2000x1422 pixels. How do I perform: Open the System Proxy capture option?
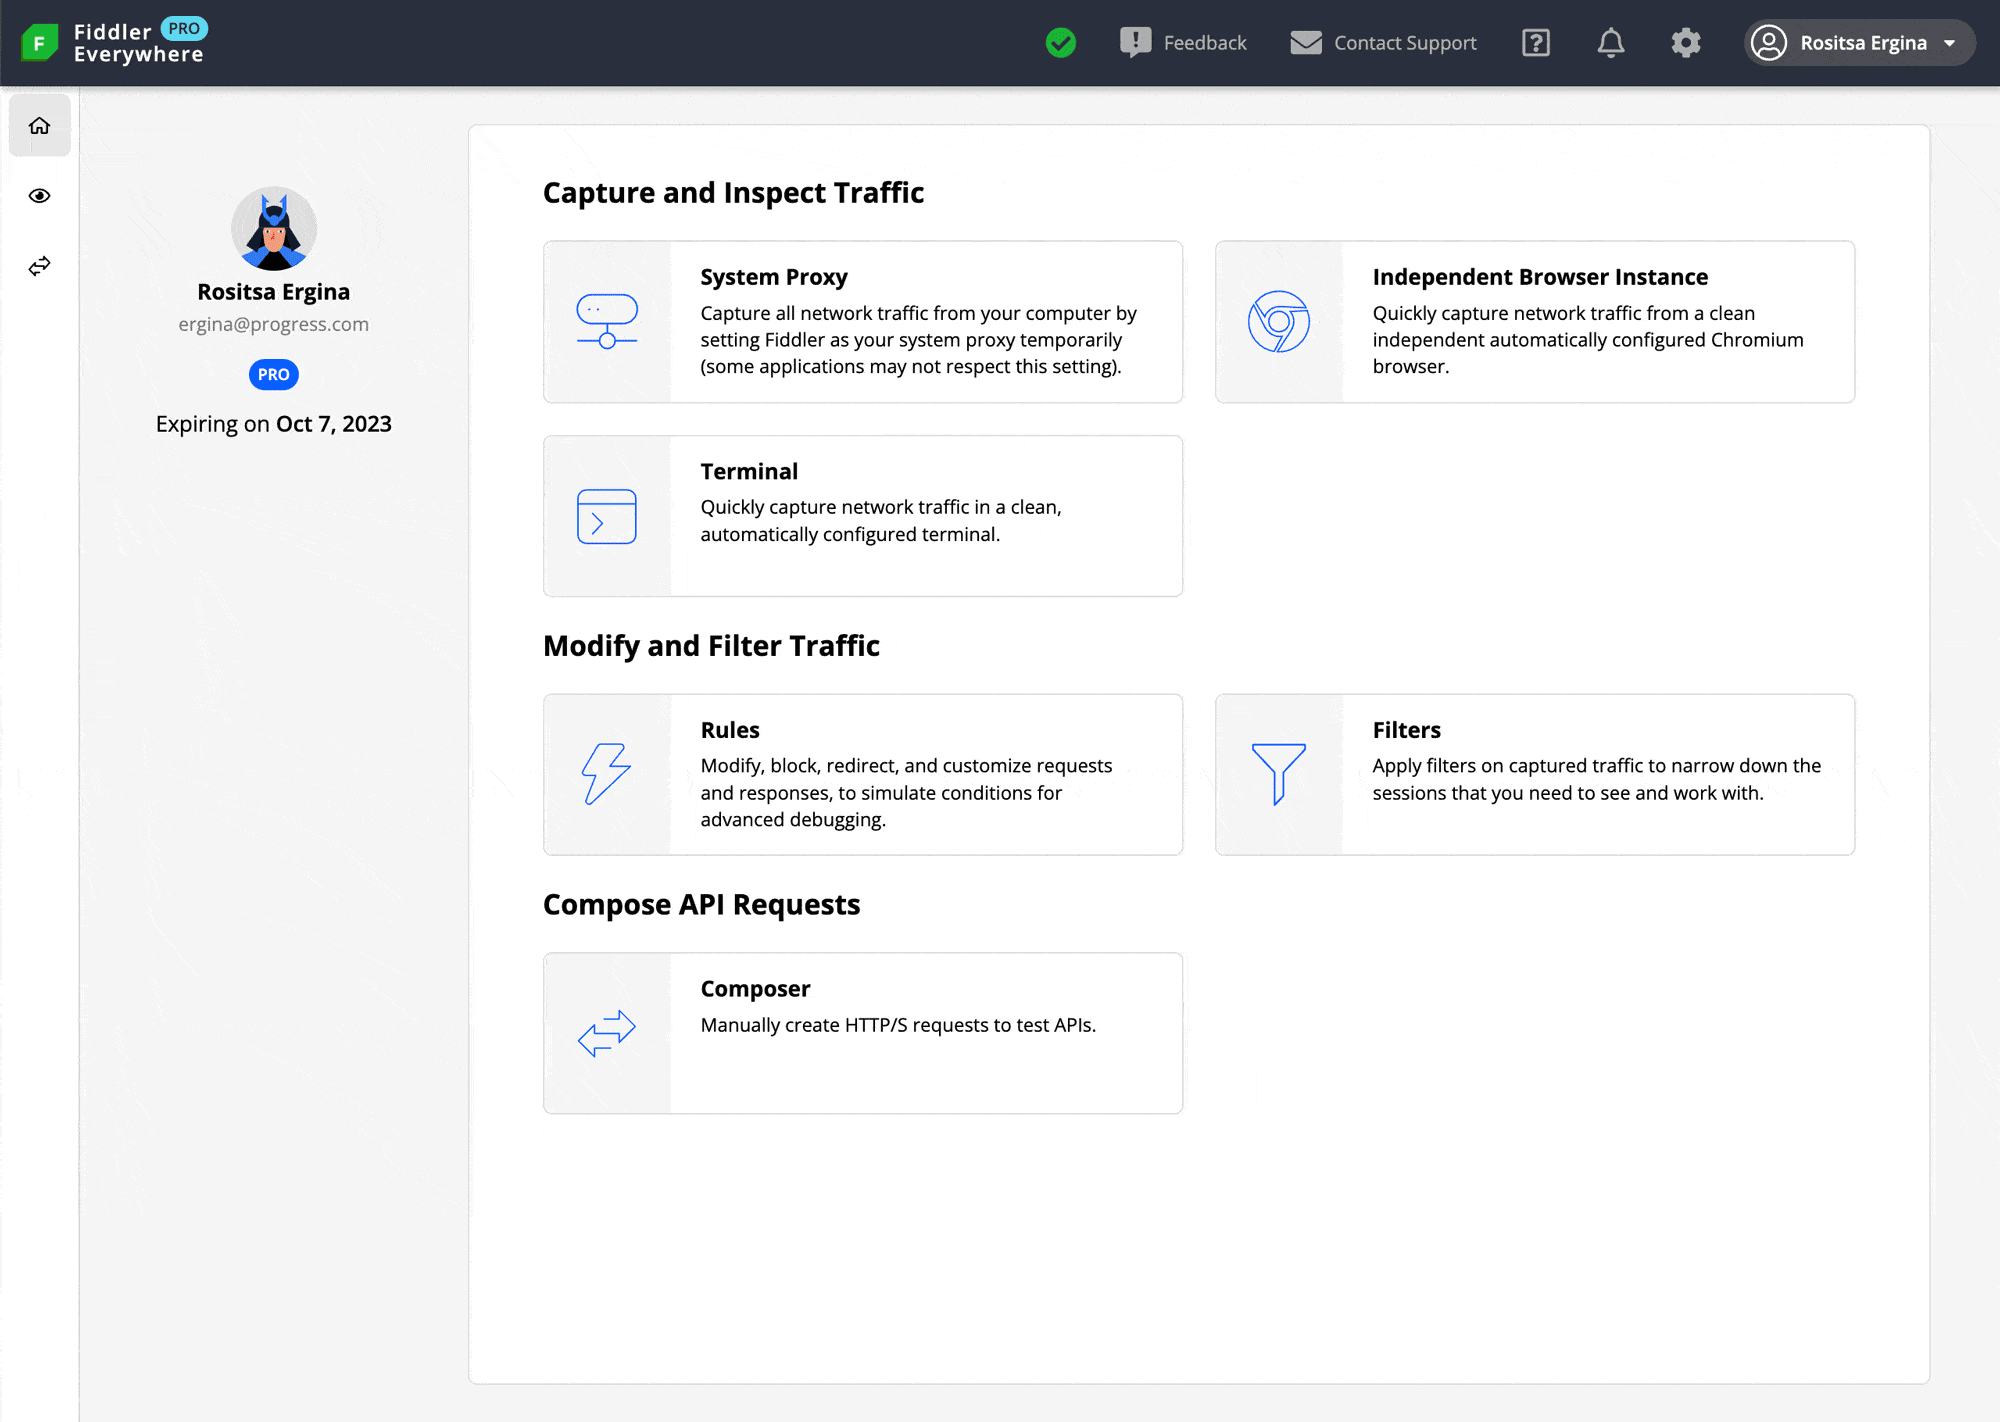tap(863, 321)
